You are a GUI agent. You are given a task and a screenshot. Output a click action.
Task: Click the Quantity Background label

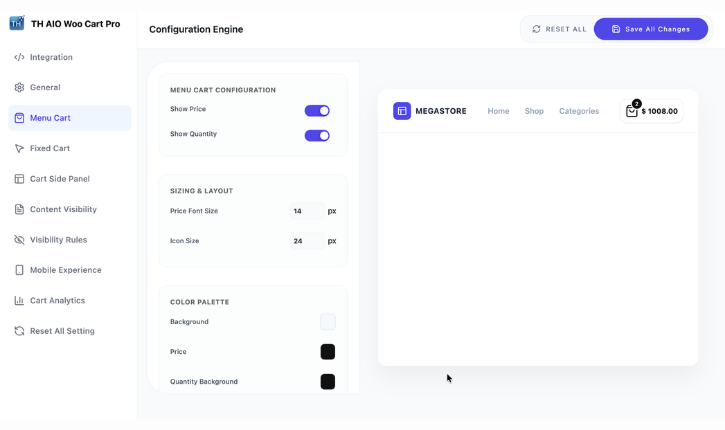[x=204, y=382]
